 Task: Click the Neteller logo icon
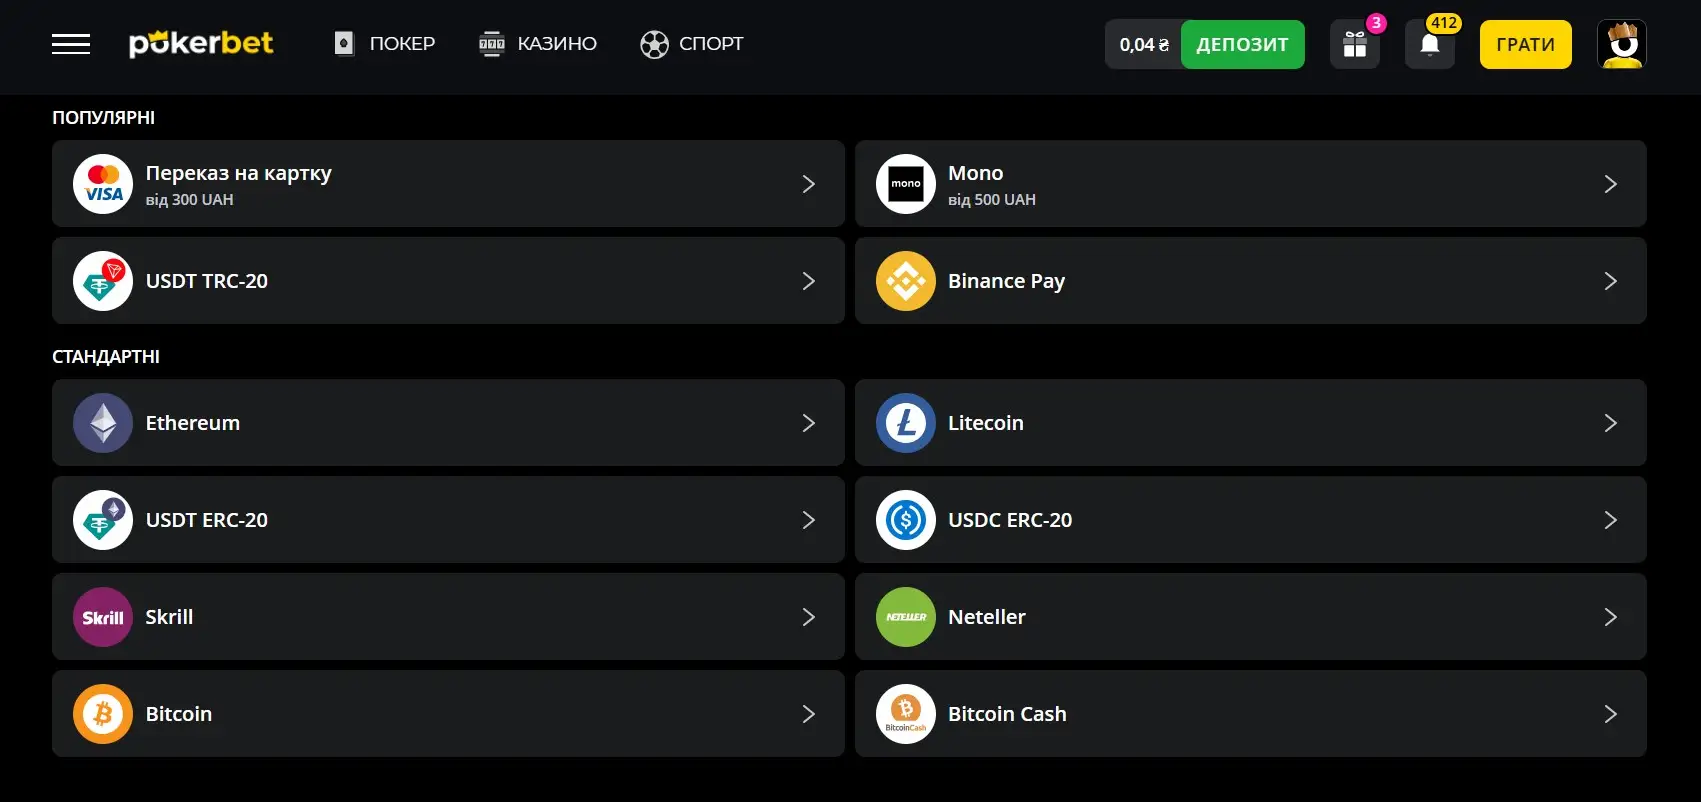[905, 617]
